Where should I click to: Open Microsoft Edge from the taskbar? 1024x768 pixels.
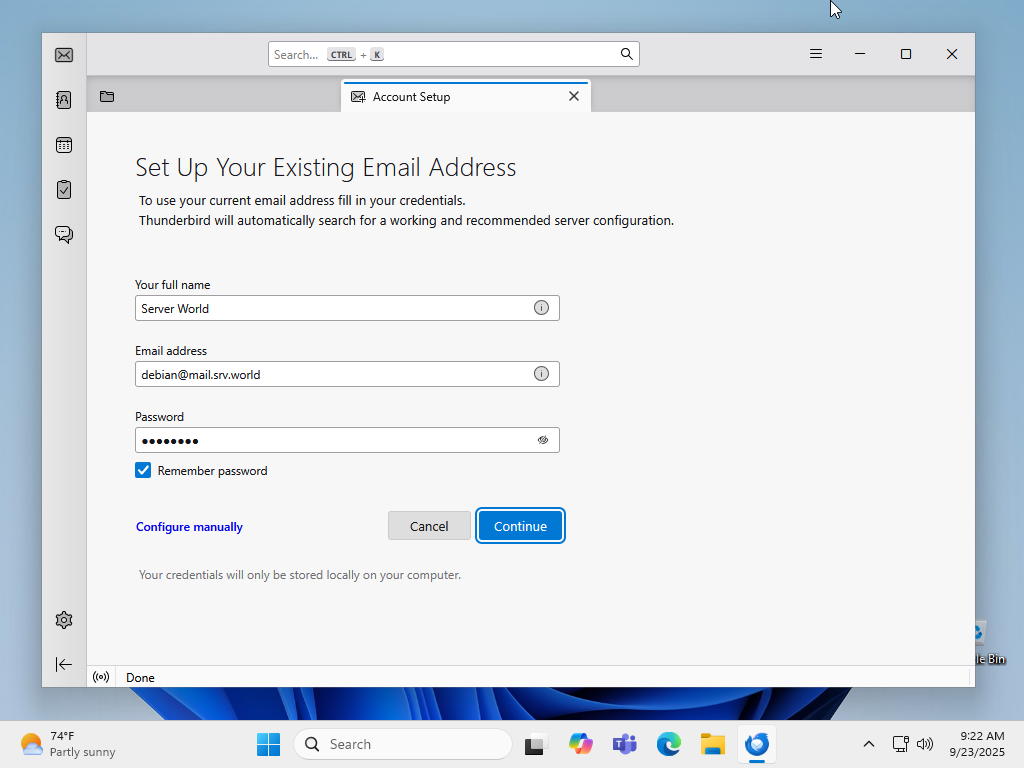(x=669, y=744)
